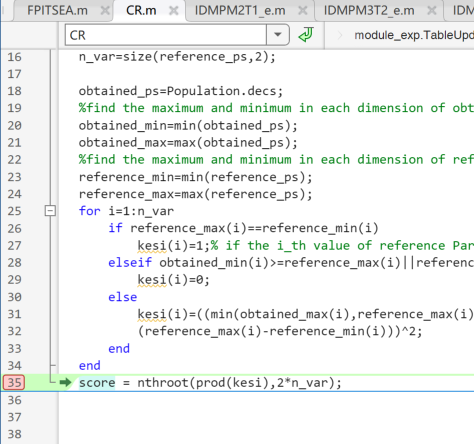This screenshot has width=474, height=444.
Task: Click the CR function name field
Action: (166, 35)
